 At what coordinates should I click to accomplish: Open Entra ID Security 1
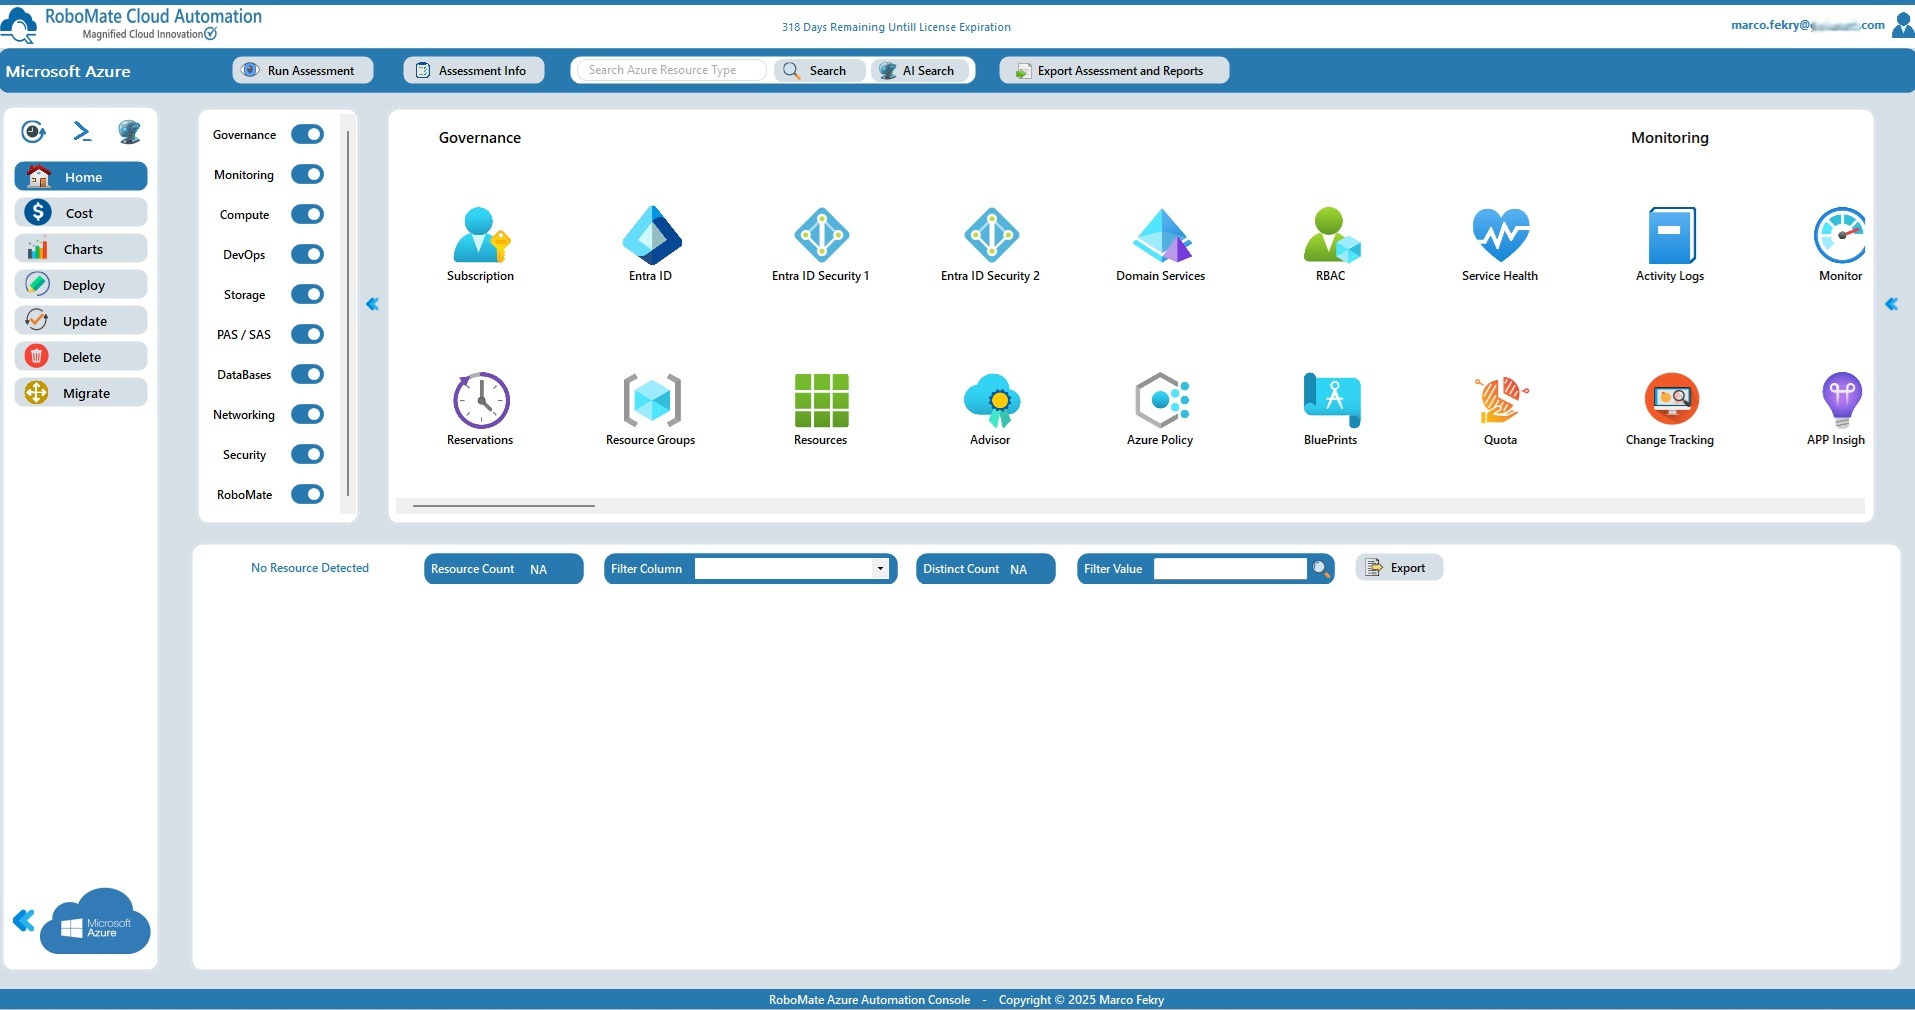[x=821, y=235]
